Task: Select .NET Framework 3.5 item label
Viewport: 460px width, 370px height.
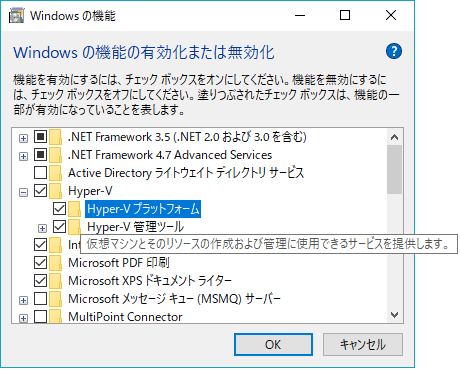Action: tap(187, 137)
